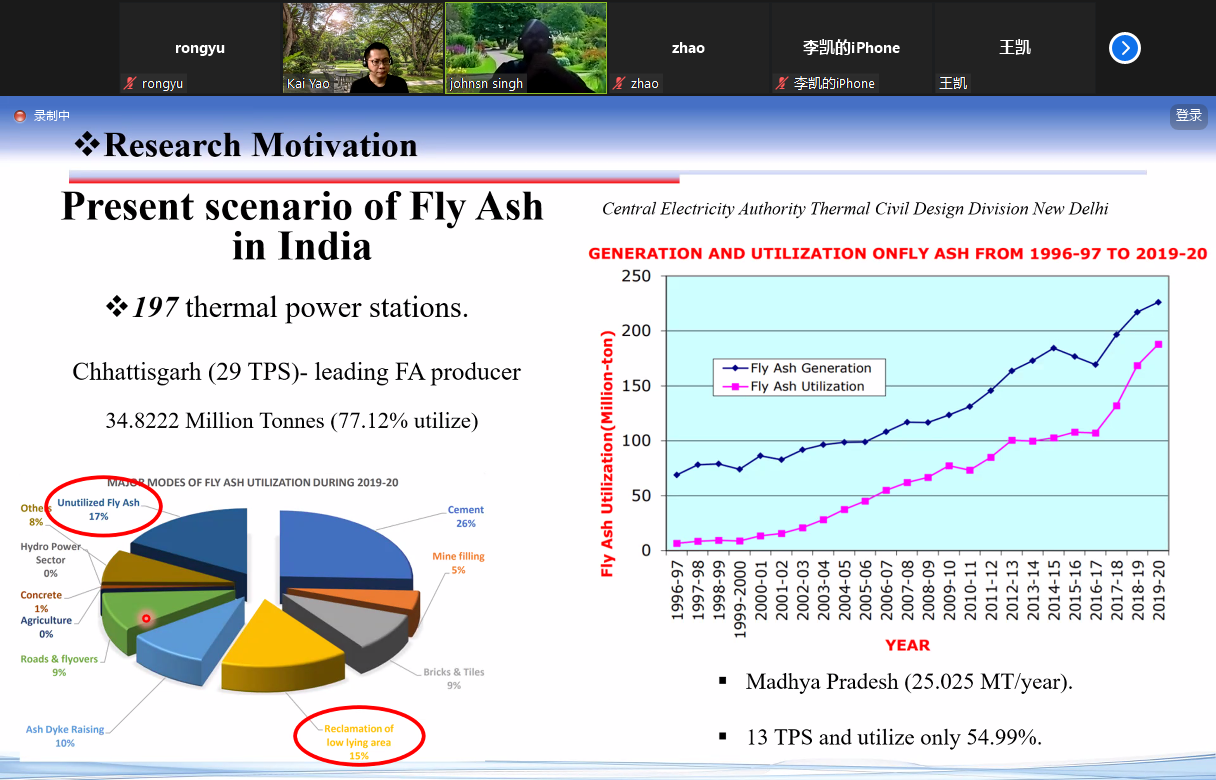The height and width of the screenshot is (780, 1216).
Task: Select zhao's participant tile
Action: [689, 48]
